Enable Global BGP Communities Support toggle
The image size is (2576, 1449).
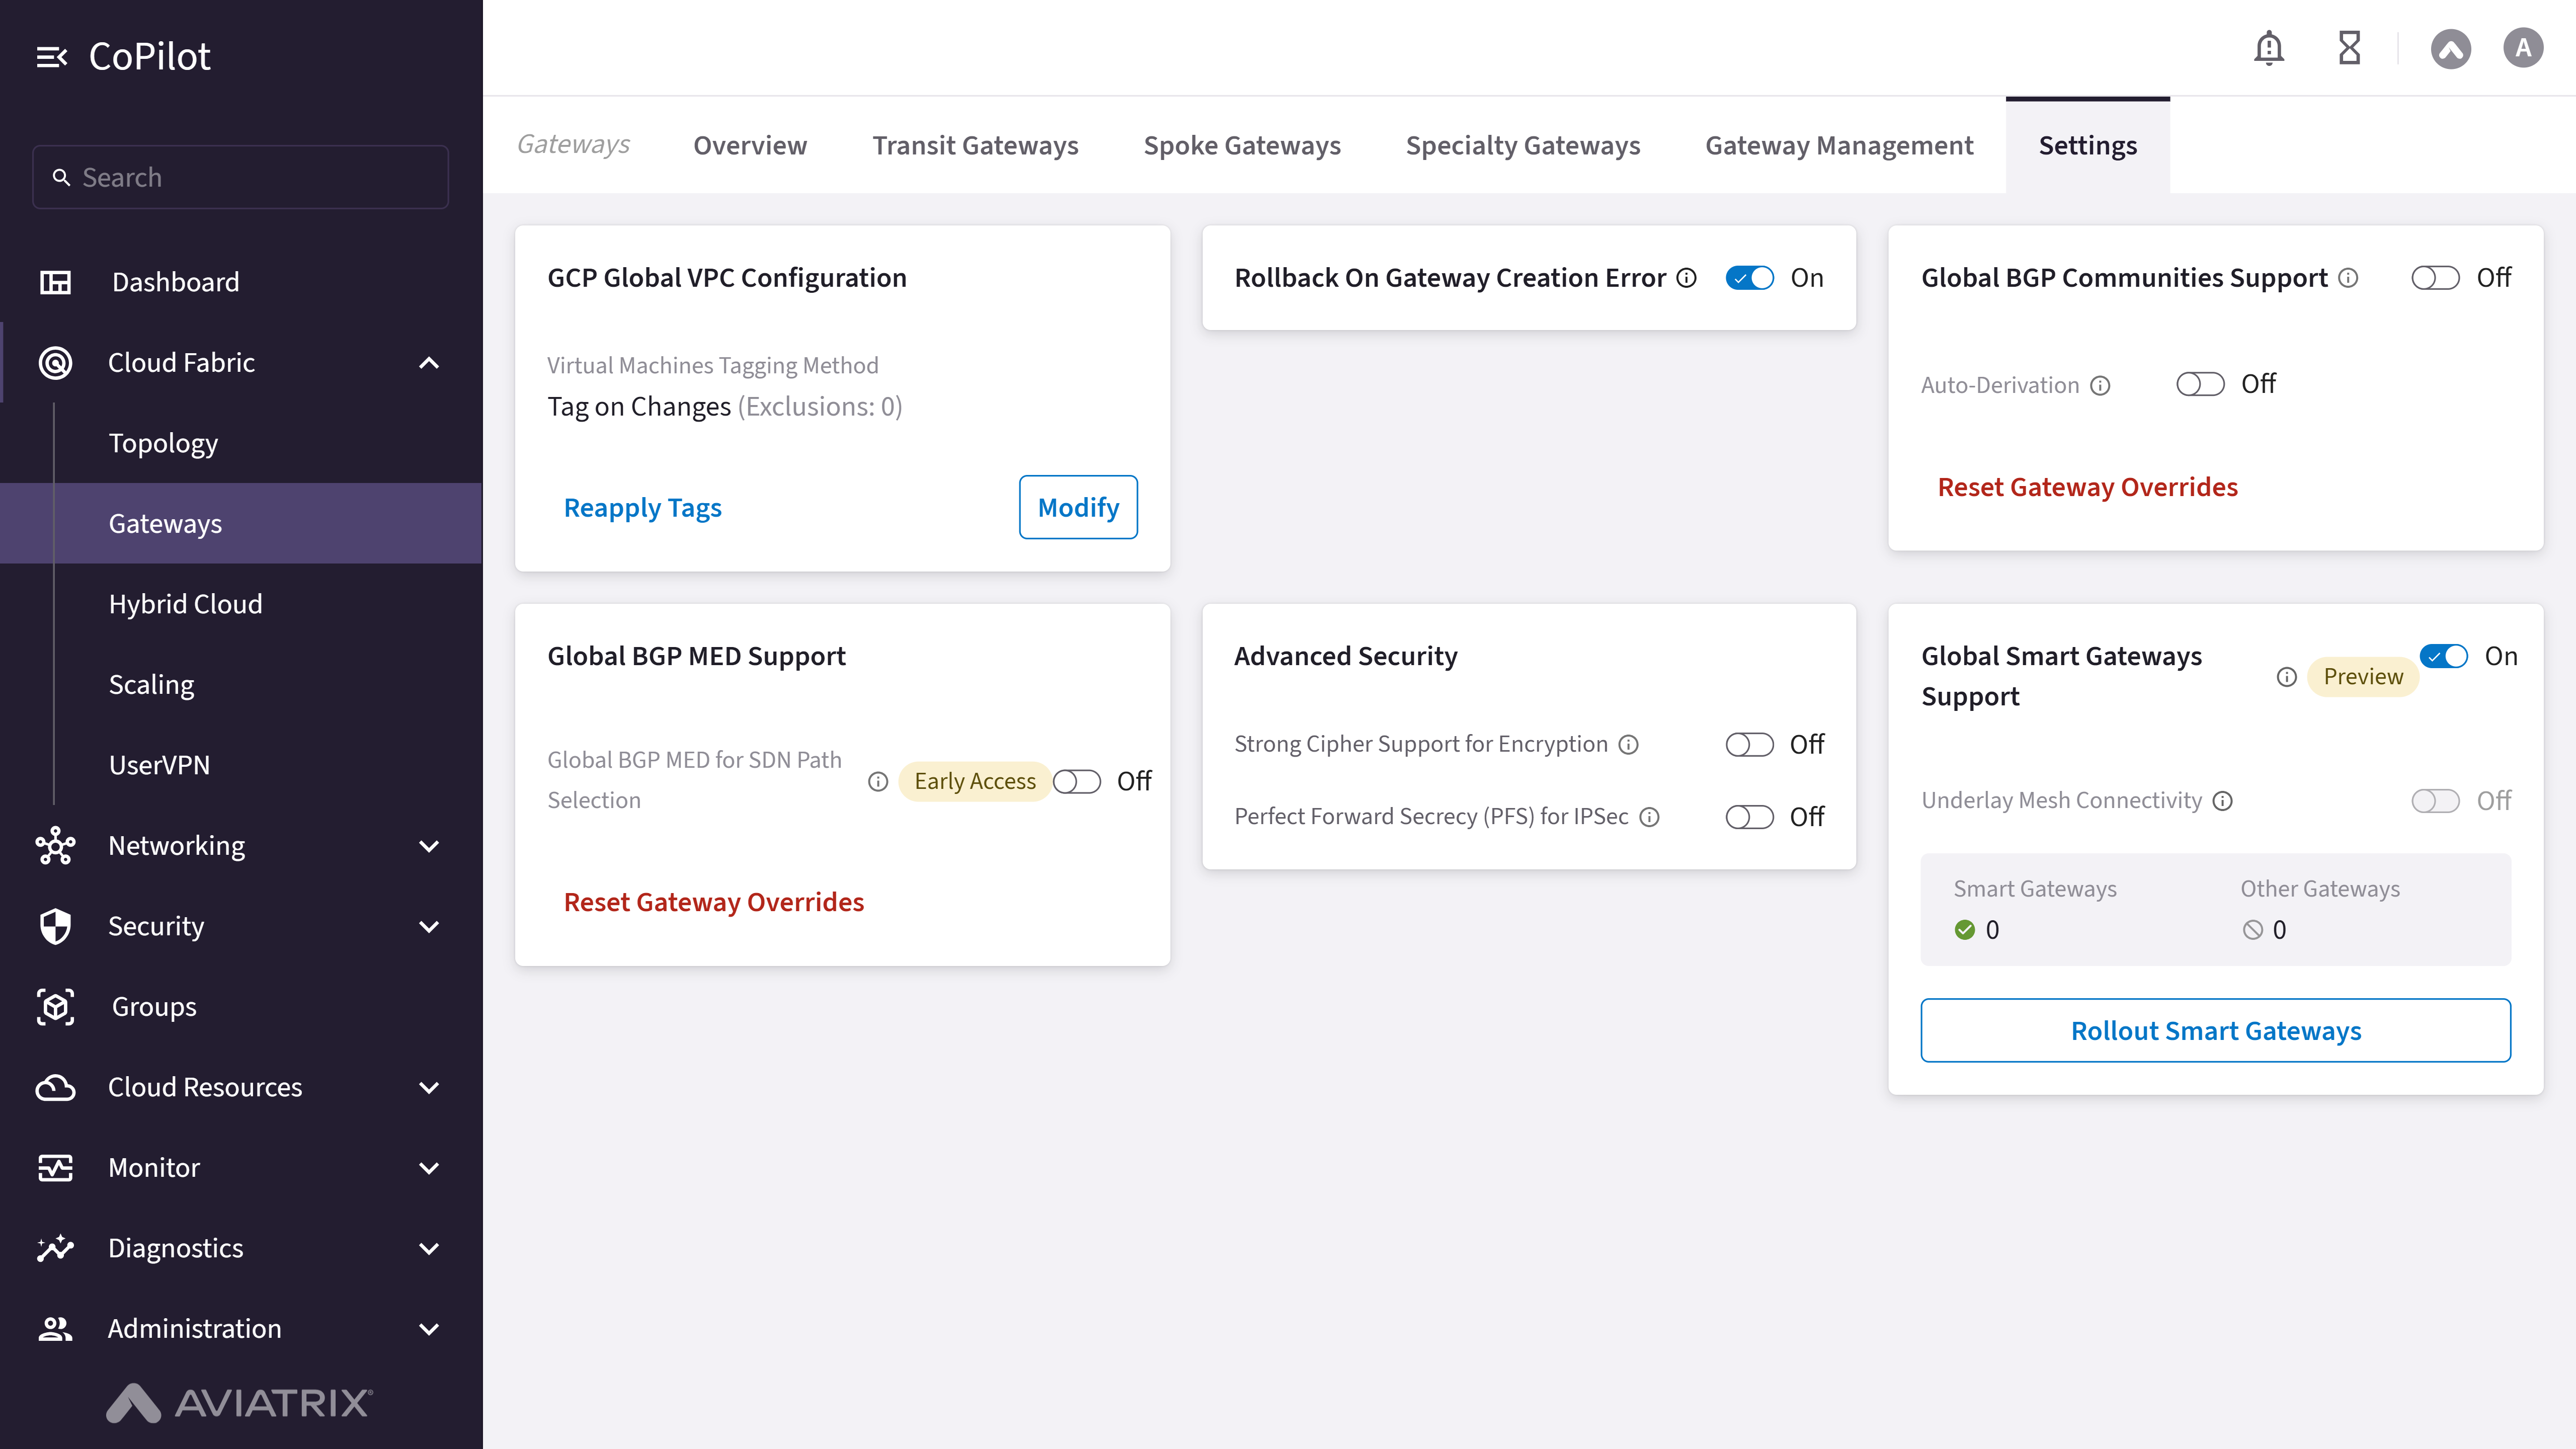(x=2435, y=278)
